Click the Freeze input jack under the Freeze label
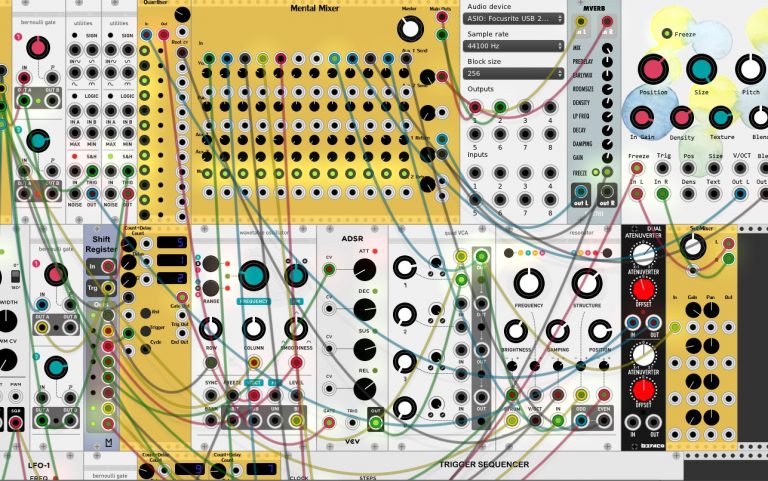This screenshot has height=481, width=768. pos(636,168)
